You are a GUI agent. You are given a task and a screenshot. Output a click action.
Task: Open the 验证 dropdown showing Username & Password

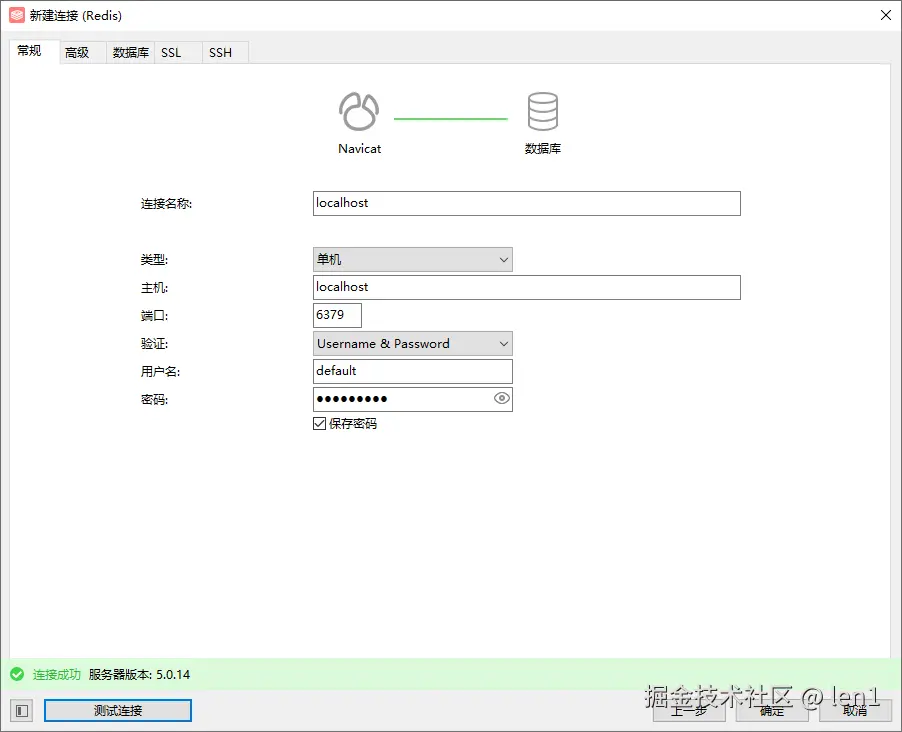click(412, 344)
